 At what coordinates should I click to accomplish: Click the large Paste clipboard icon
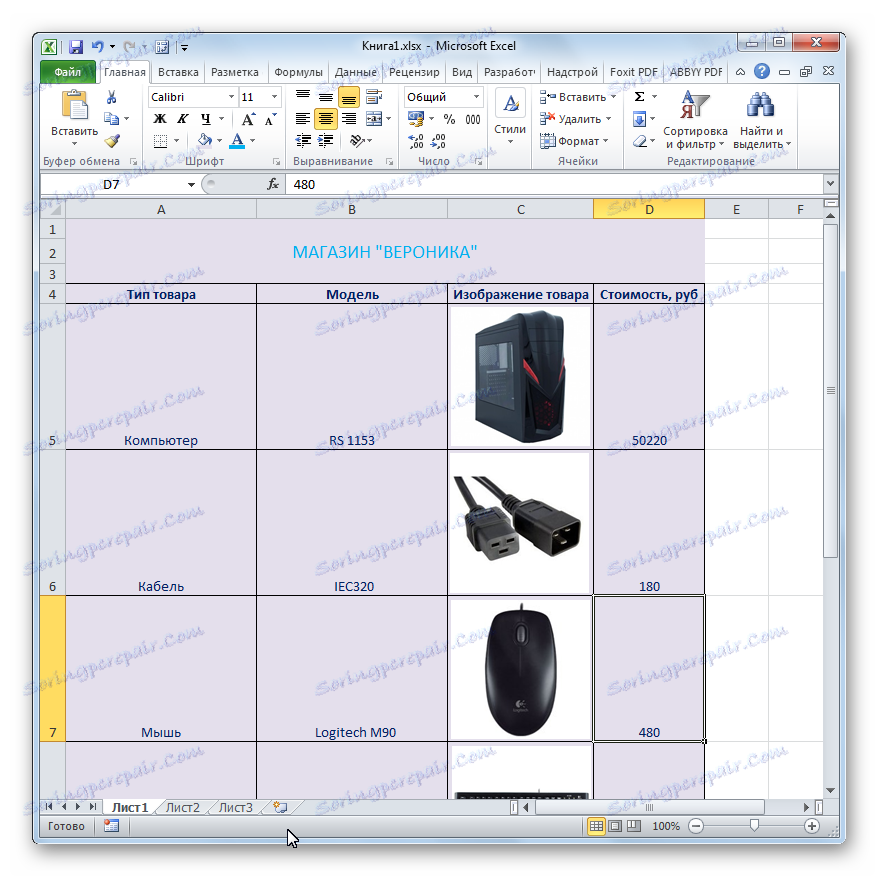(75, 105)
